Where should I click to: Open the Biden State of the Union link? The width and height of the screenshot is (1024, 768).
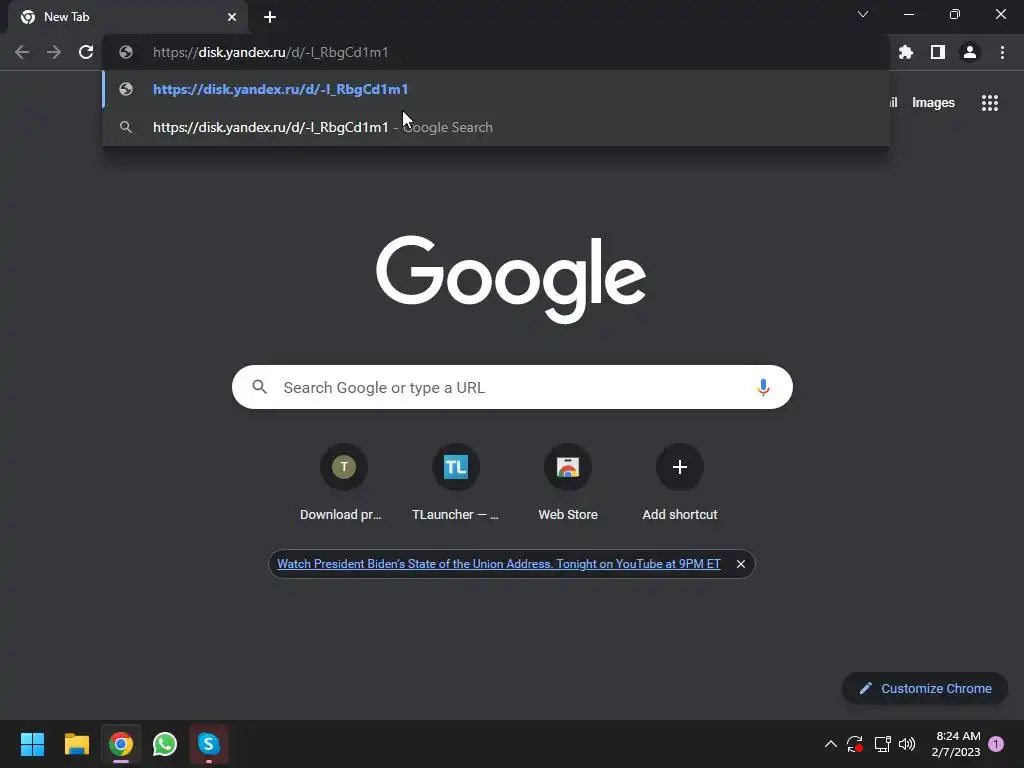(x=499, y=564)
